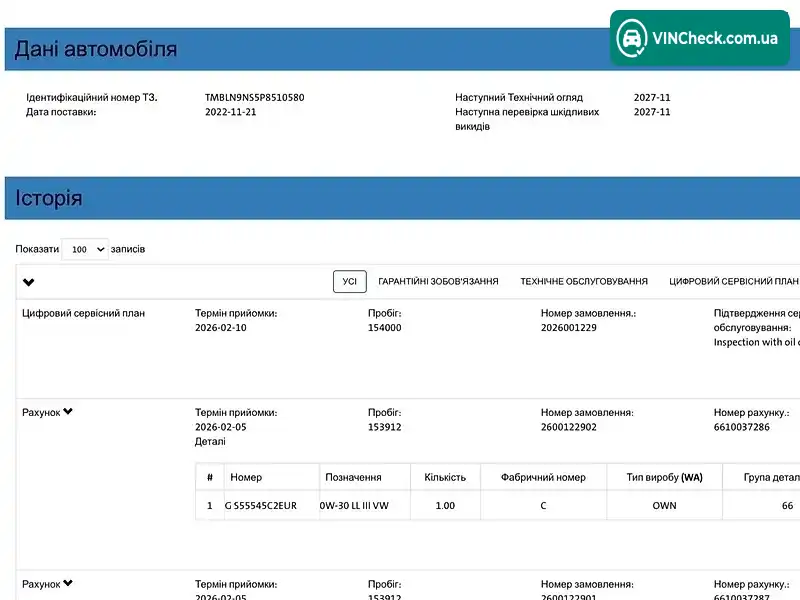Screen dimensions: 800x600
Task: Switch to ГАРАНТІЙНІ ЗОБОВ'ЯЗАННЯ tab
Action: [x=438, y=282]
